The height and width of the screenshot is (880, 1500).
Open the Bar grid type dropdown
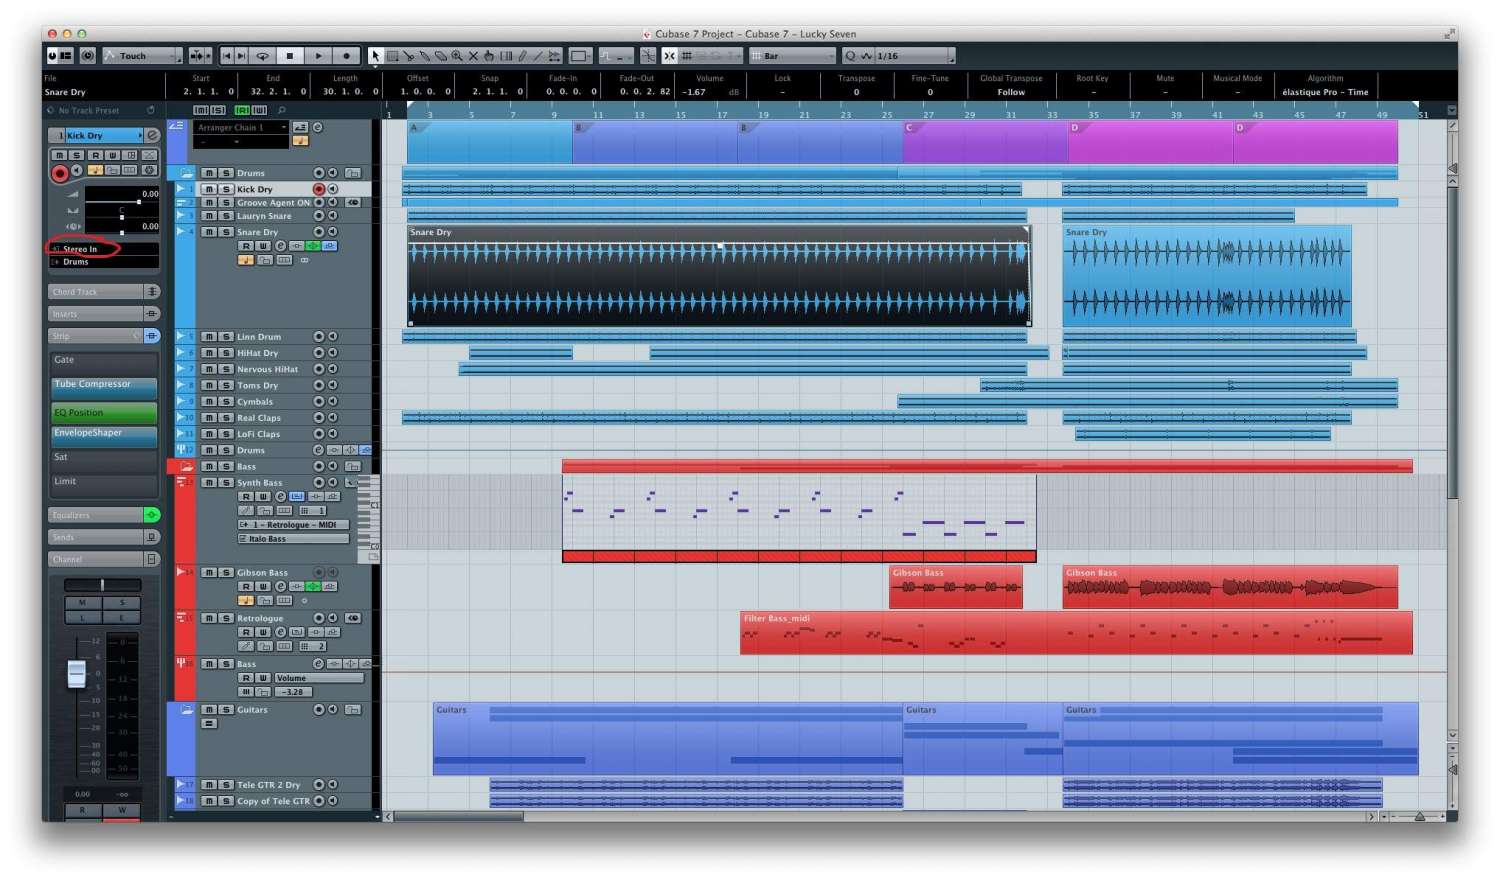[x=795, y=56]
